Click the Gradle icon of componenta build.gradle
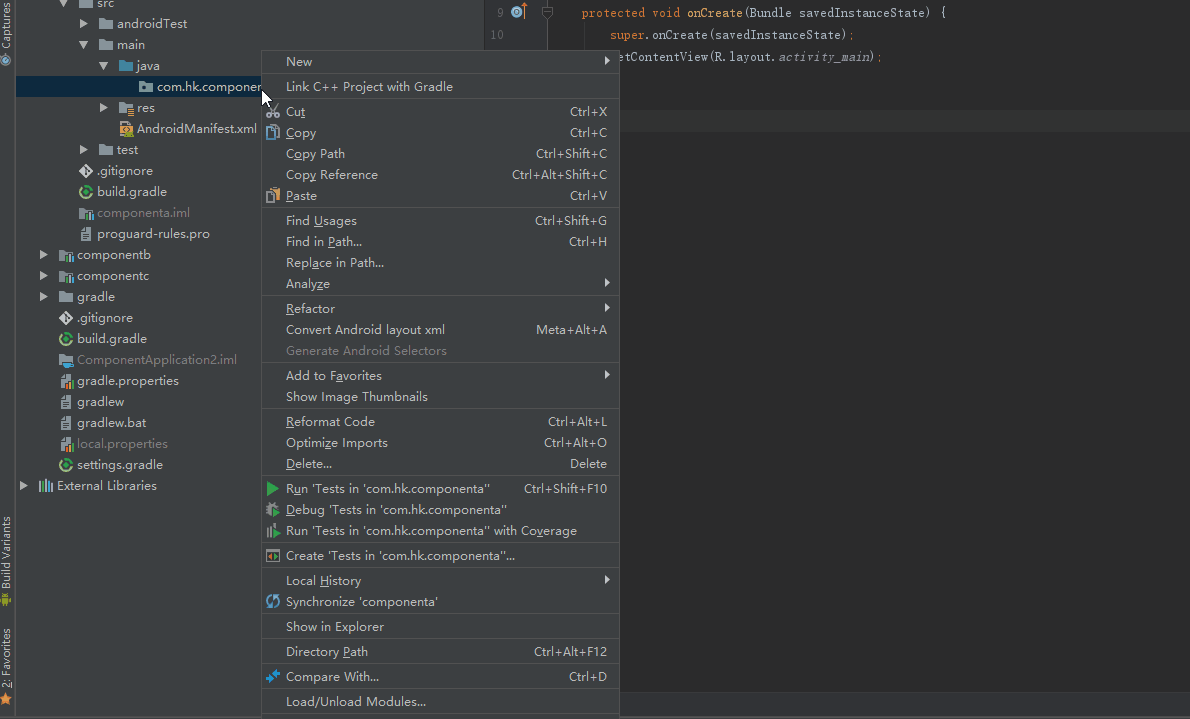This screenshot has width=1190, height=719. (86, 192)
